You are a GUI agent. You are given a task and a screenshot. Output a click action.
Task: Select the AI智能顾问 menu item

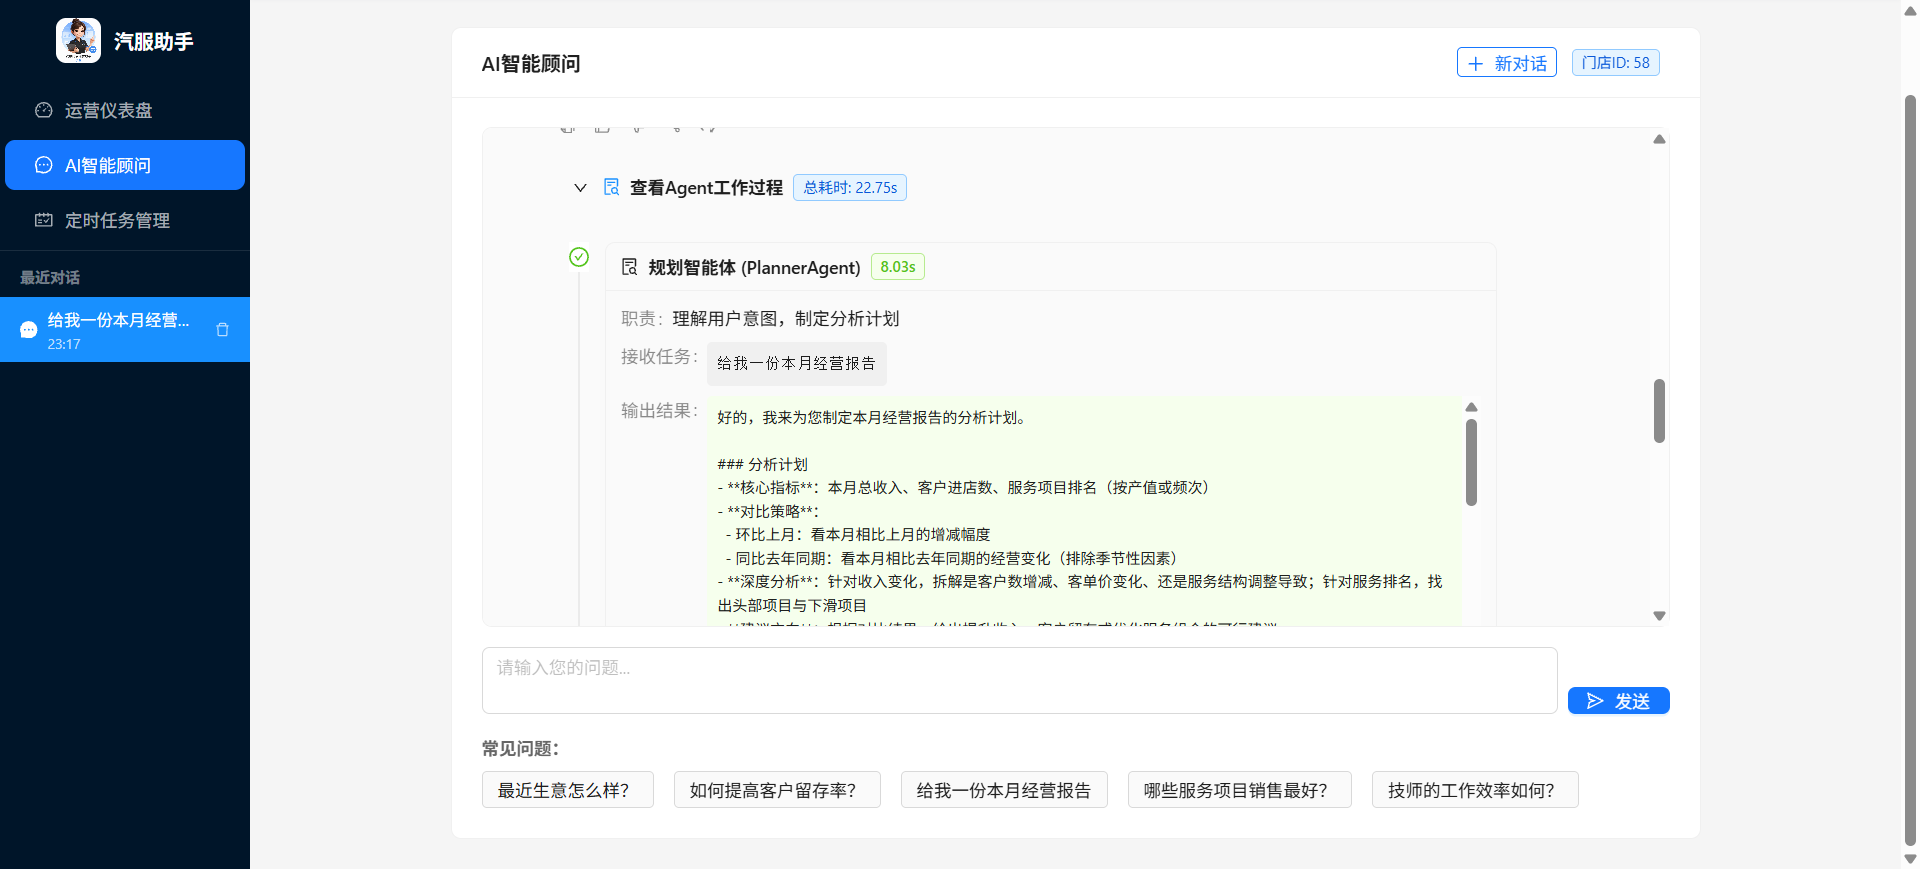coord(125,165)
